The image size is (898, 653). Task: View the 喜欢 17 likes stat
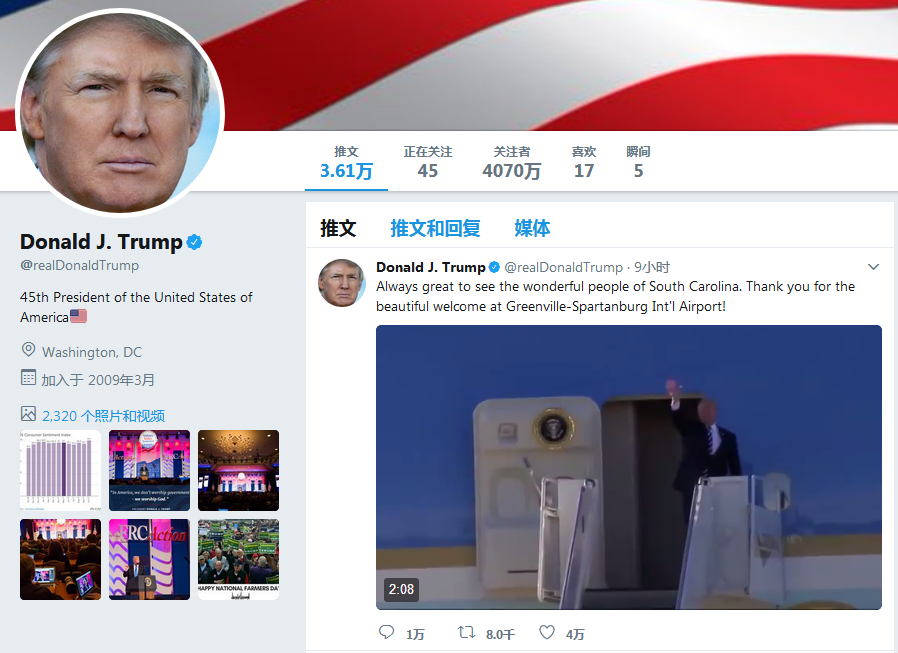click(x=584, y=162)
